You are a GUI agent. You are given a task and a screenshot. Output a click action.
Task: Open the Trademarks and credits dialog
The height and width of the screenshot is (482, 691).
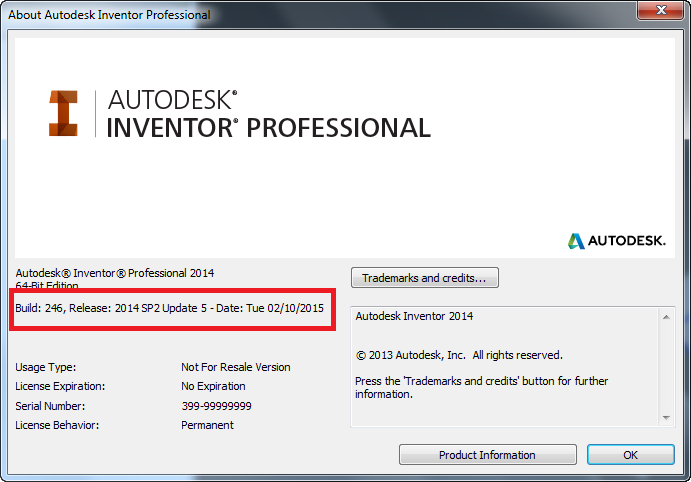coord(425,278)
